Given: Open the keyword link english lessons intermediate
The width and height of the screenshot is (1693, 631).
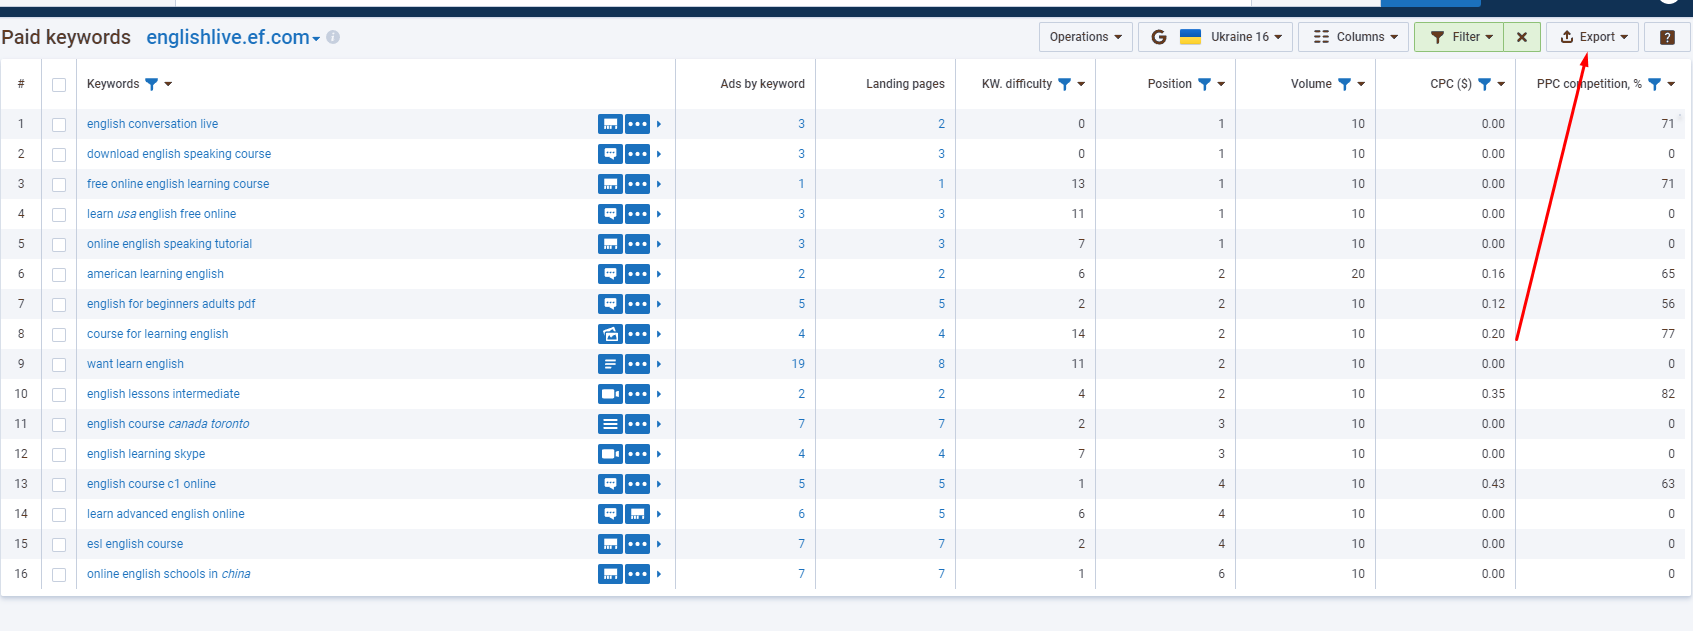Looking at the screenshot, I should (163, 394).
